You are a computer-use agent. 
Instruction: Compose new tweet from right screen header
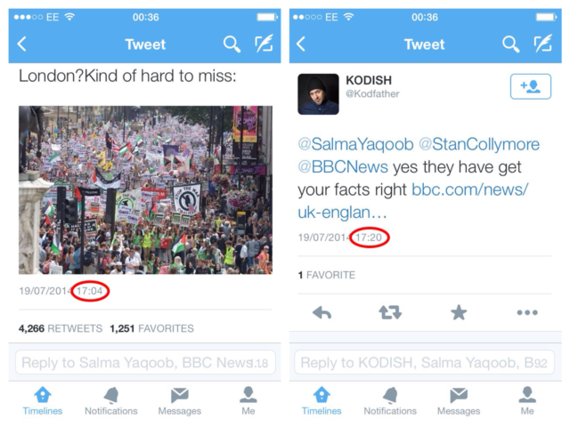[x=543, y=44]
